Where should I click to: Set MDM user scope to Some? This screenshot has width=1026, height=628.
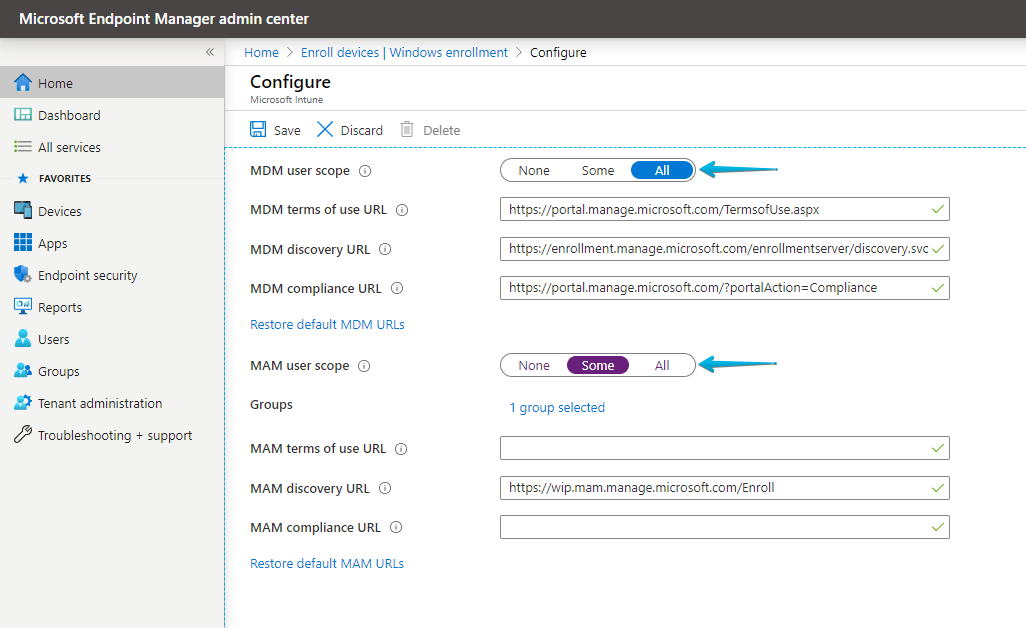[x=597, y=170]
